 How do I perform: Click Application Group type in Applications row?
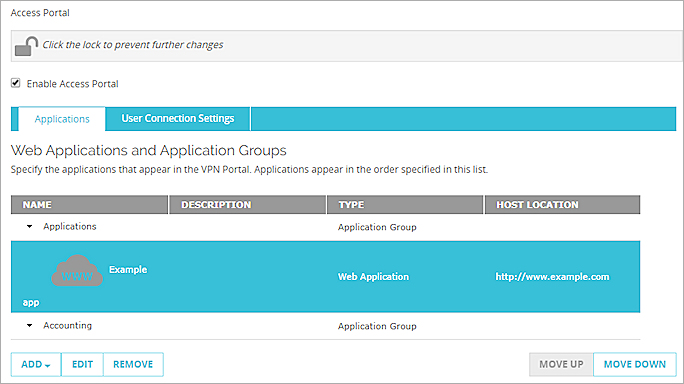pos(377,227)
